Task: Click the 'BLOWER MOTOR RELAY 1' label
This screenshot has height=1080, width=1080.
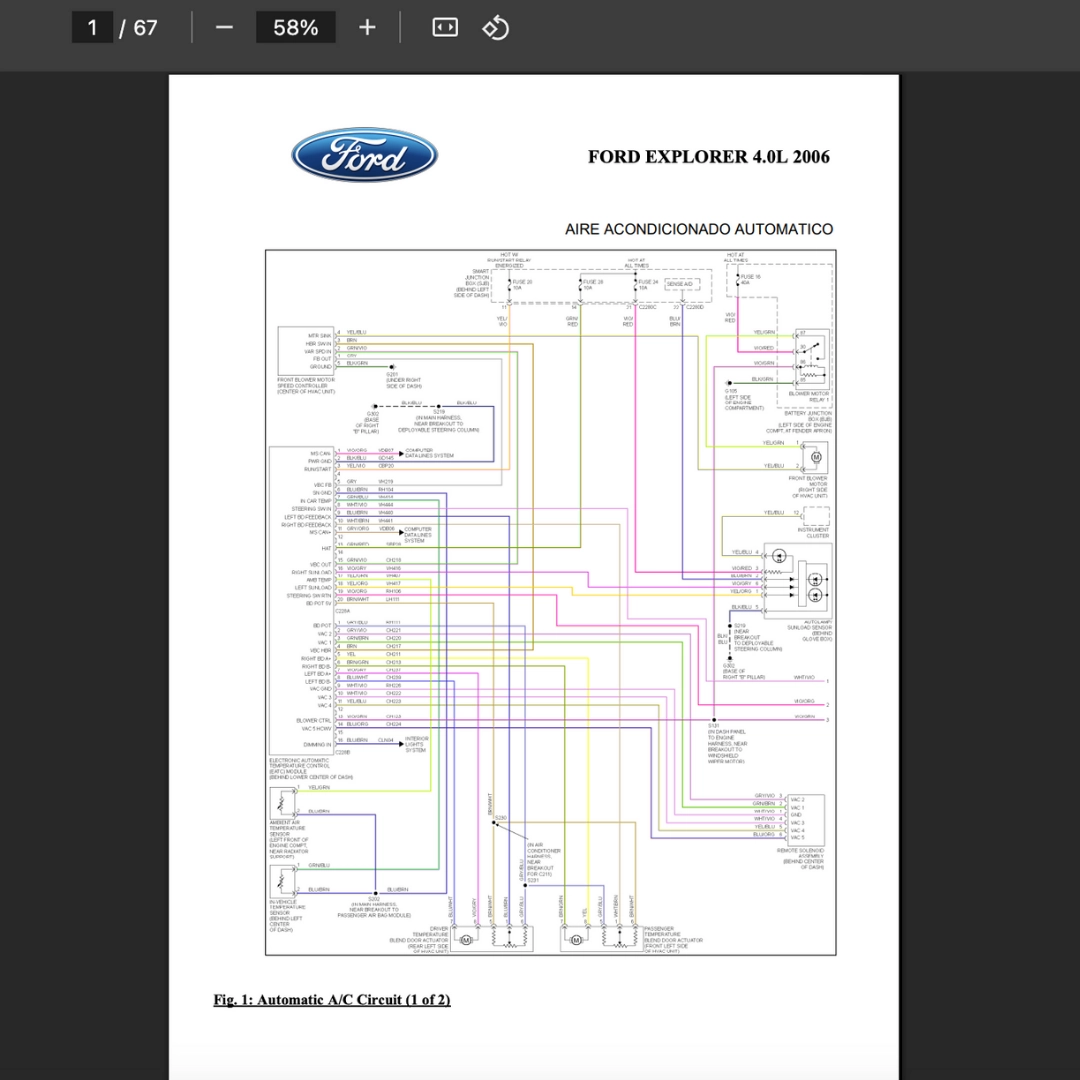Action: click(x=809, y=397)
